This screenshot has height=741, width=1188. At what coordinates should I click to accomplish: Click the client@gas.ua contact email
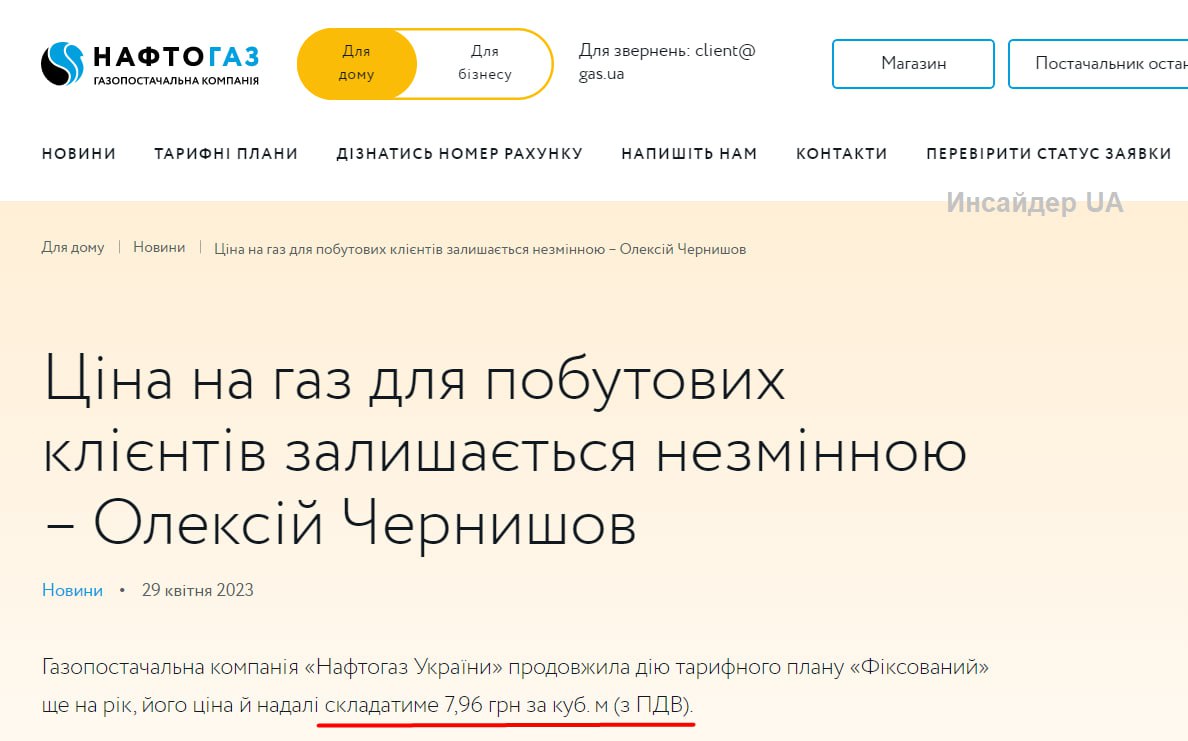[667, 62]
